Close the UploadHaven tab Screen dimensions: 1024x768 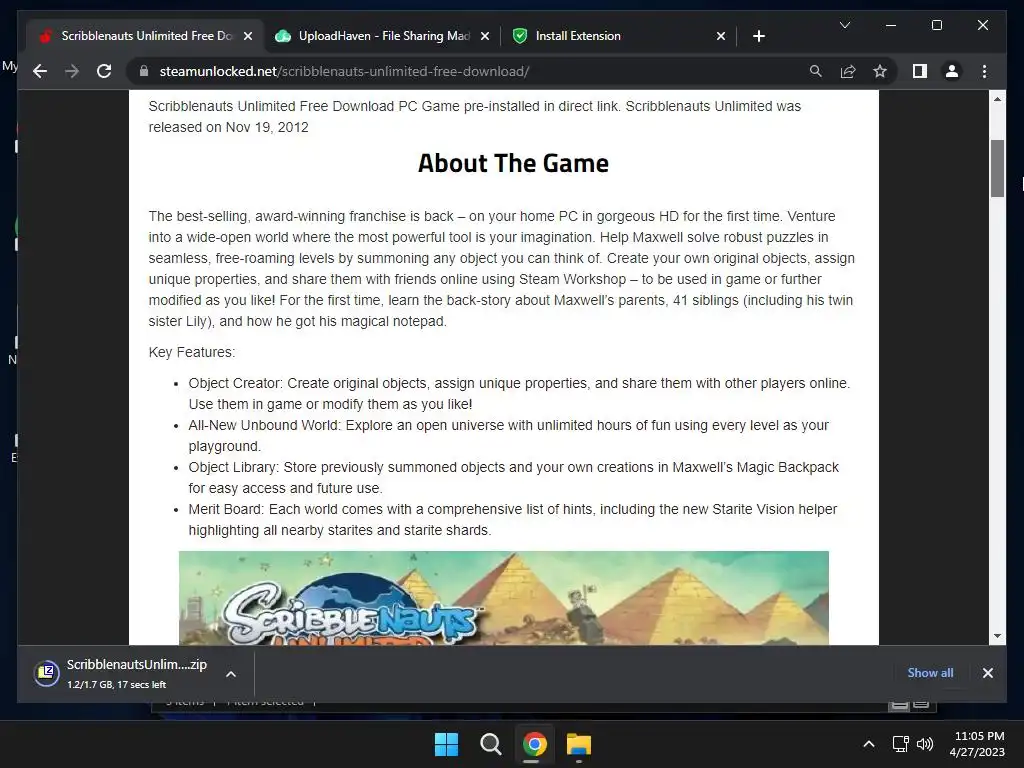click(485, 36)
